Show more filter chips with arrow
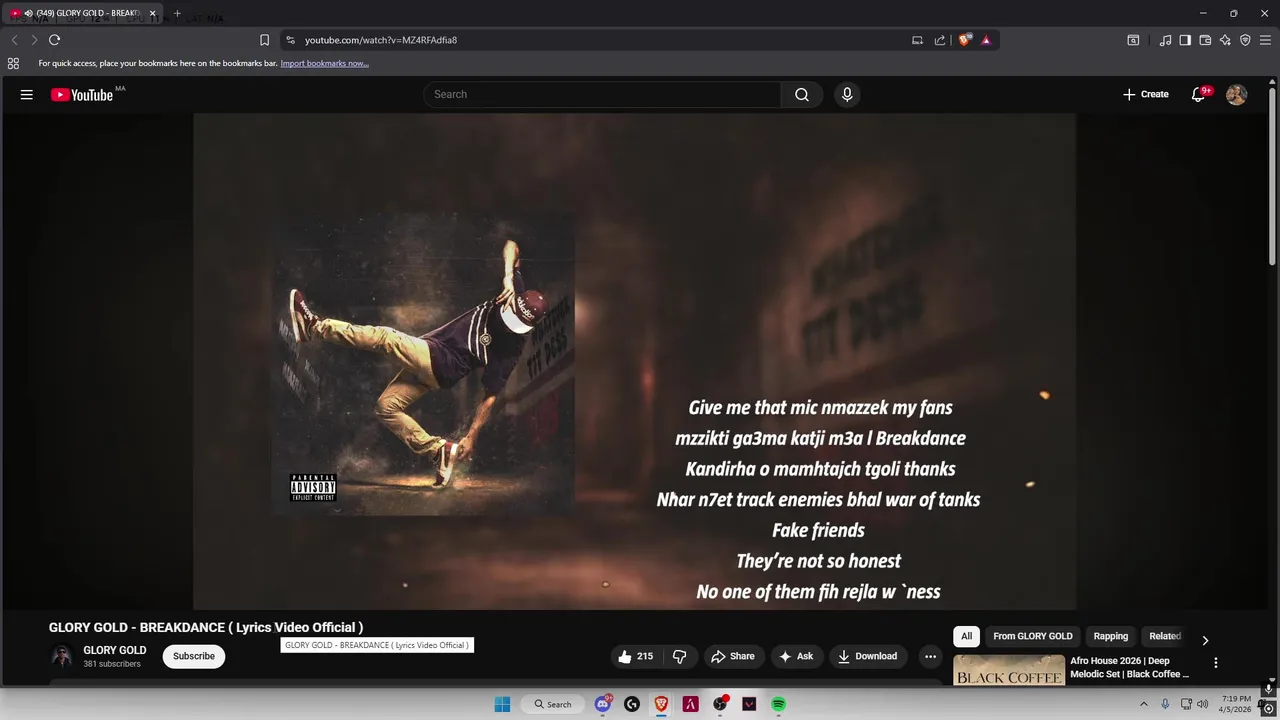1280x720 pixels. click(1205, 640)
